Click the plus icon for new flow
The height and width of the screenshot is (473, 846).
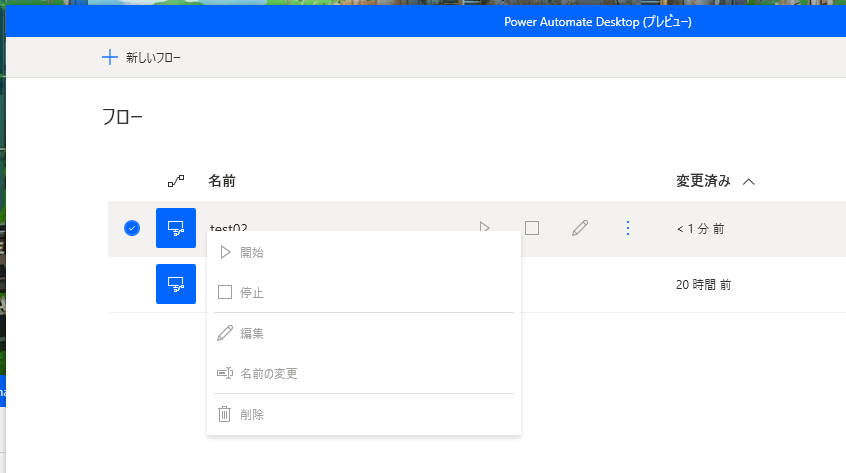pyautogui.click(x=110, y=57)
